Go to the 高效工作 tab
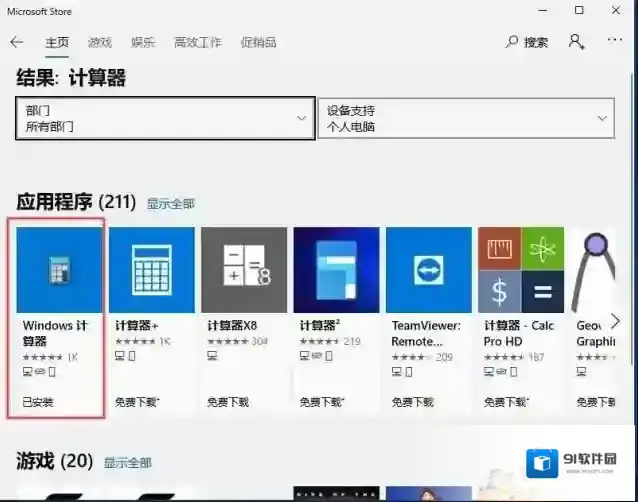This screenshot has height=502, width=638. [197, 43]
